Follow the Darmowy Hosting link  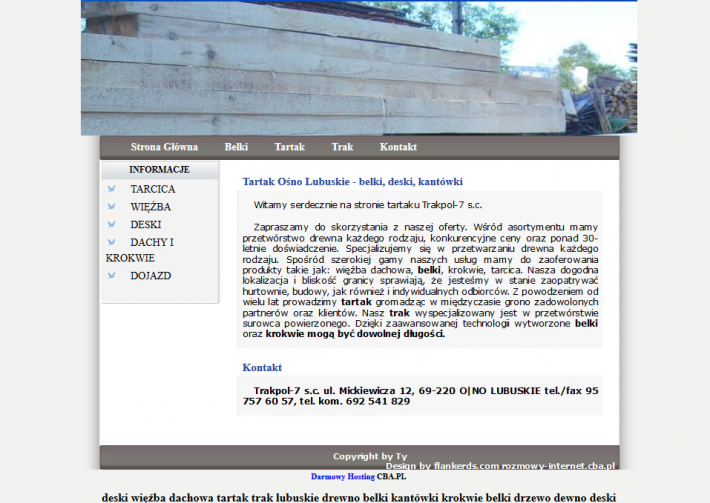(342, 477)
